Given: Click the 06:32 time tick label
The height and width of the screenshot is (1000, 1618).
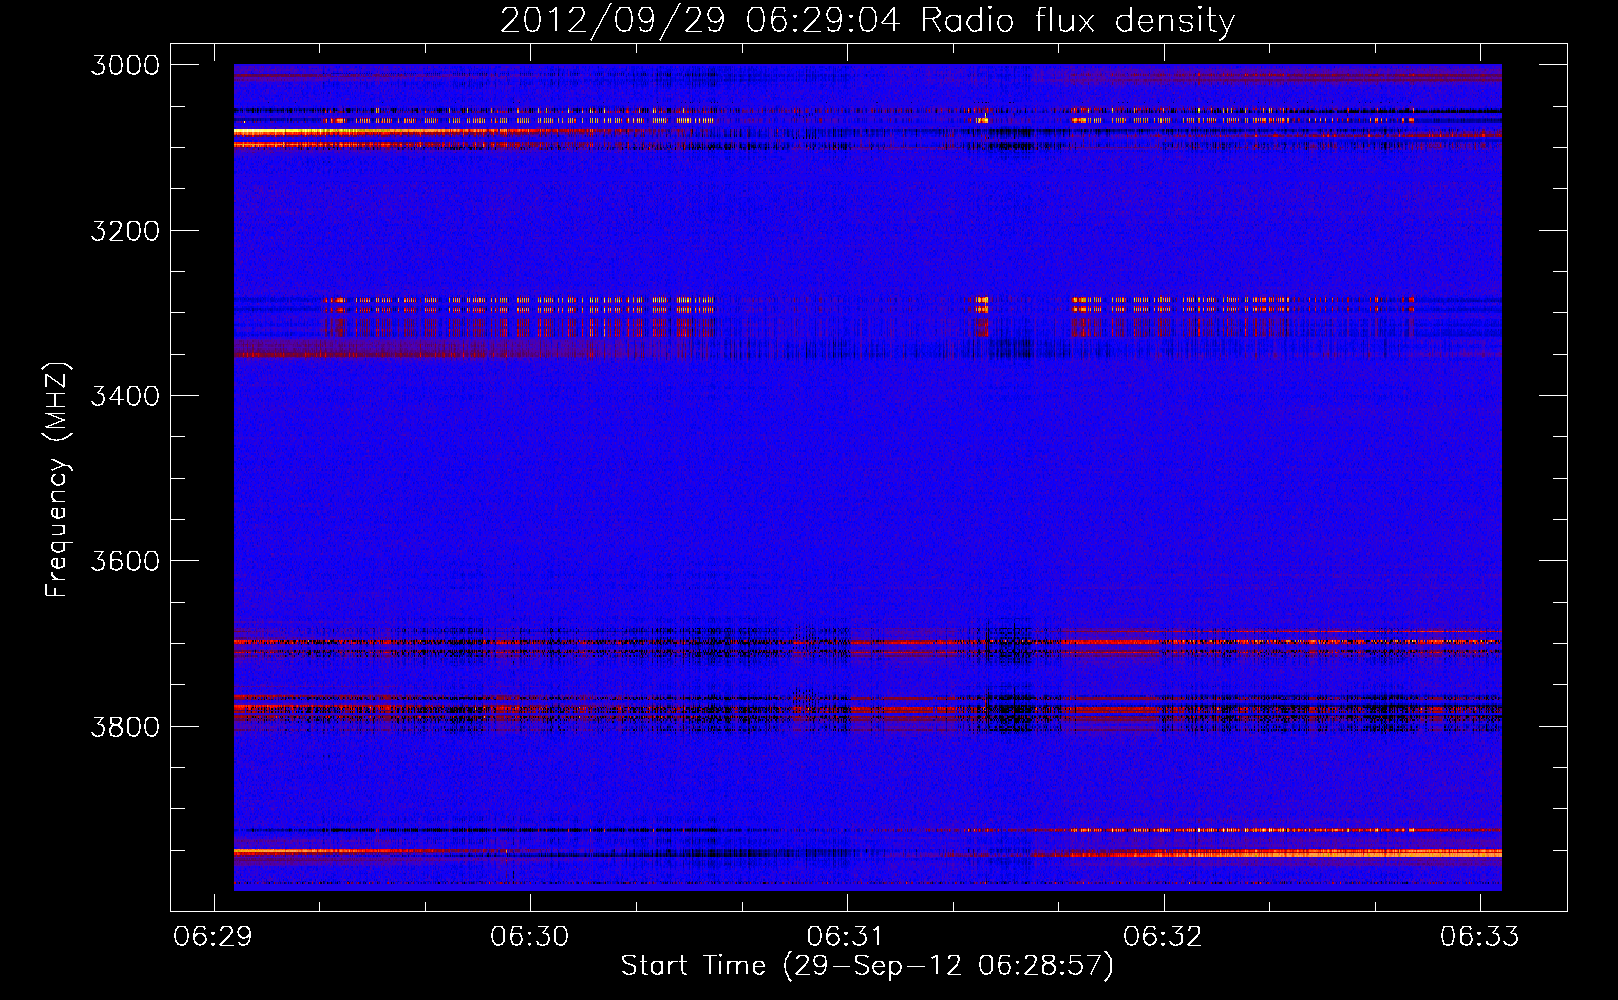Looking at the screenshot, I should coord(1162,936).
